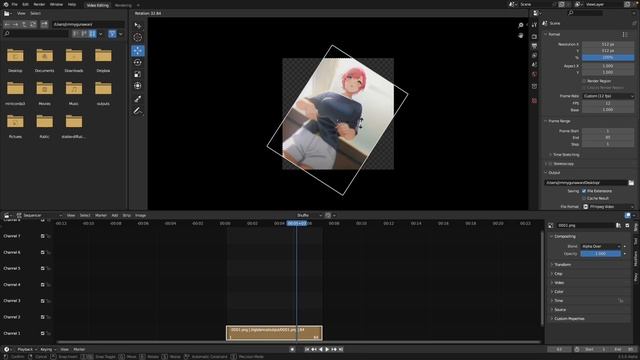Click the resolution percentage slider
This screenshot has width=640, height=360.
point(608,58)
